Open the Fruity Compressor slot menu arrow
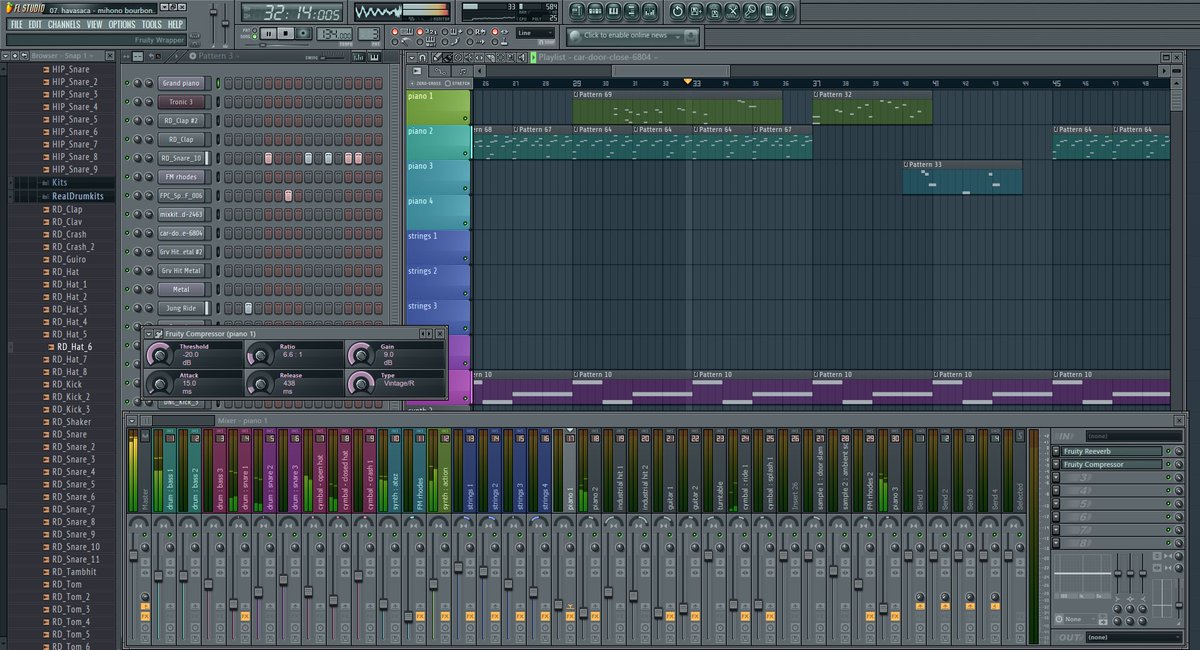This screenshot has height=650, width=1200. (1056, 464)
